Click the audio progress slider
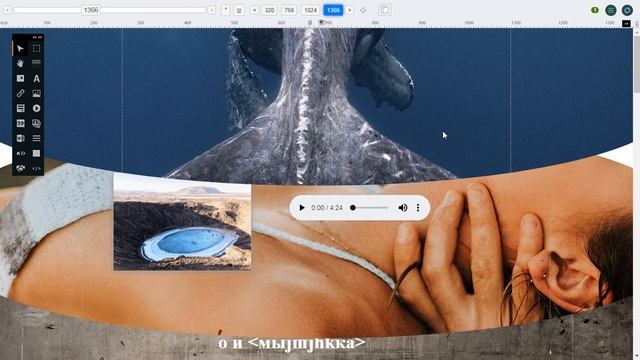Screen dimensions: 640x360 click(x=369, y=208)
